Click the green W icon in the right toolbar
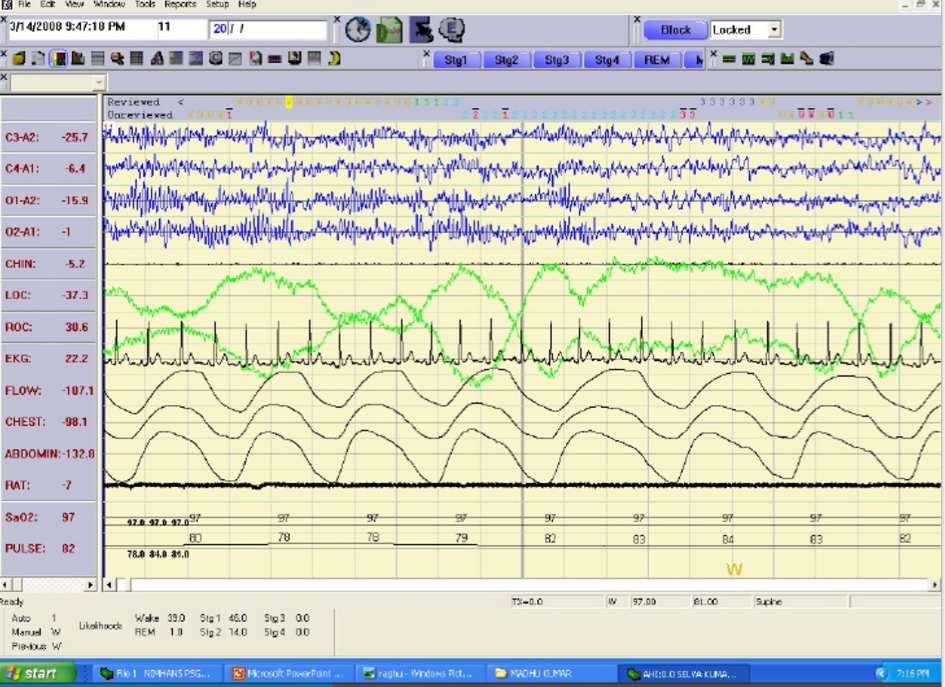945x687 pixels. pyautogui.click(x=748, y=58)
